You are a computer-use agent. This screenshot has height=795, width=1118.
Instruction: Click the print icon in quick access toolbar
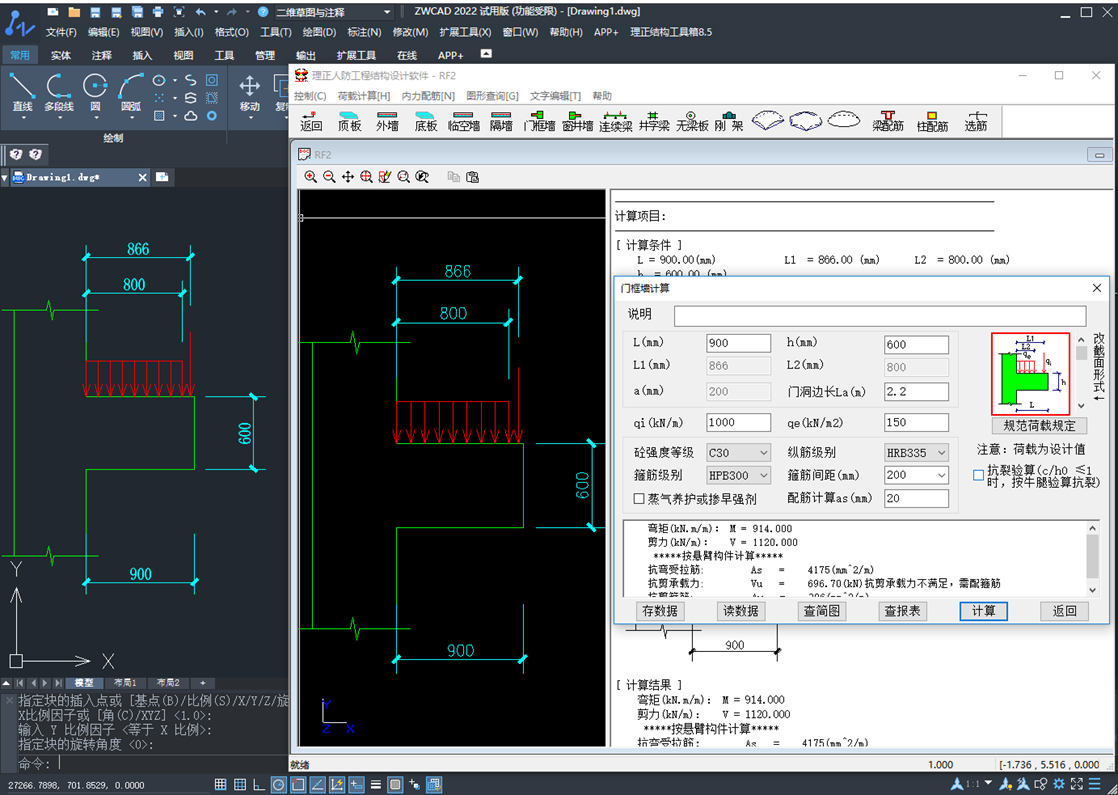click(x=158, y=12)
